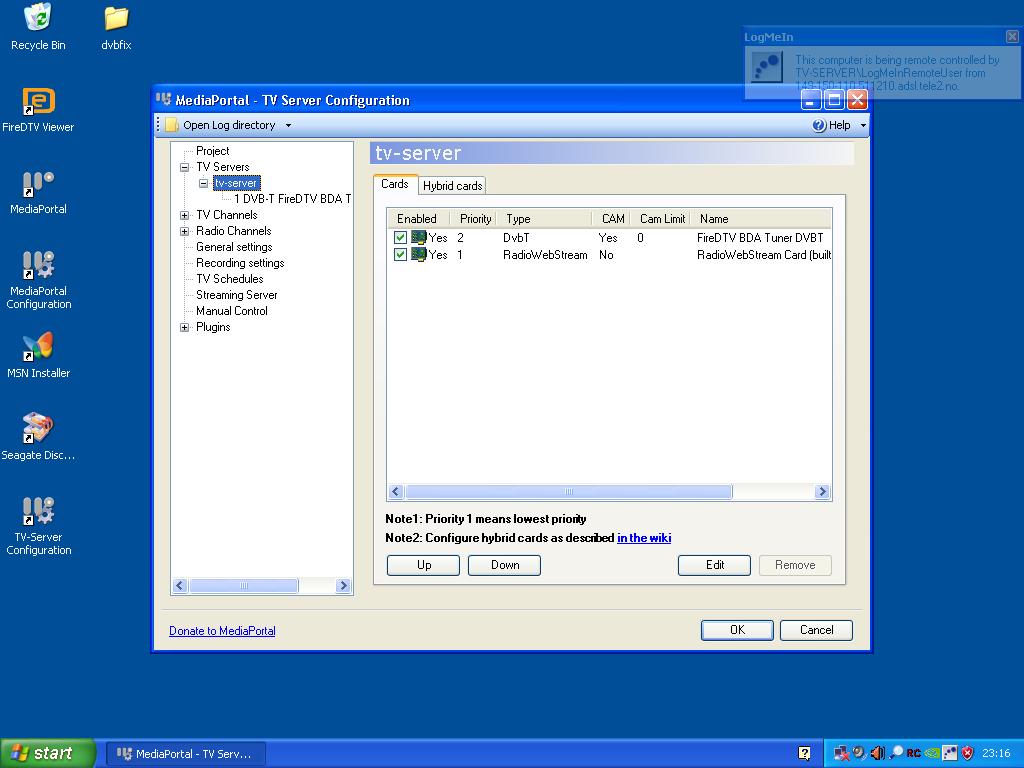
Task: Select the Streaming Server tree item
Action: point(236,295)
